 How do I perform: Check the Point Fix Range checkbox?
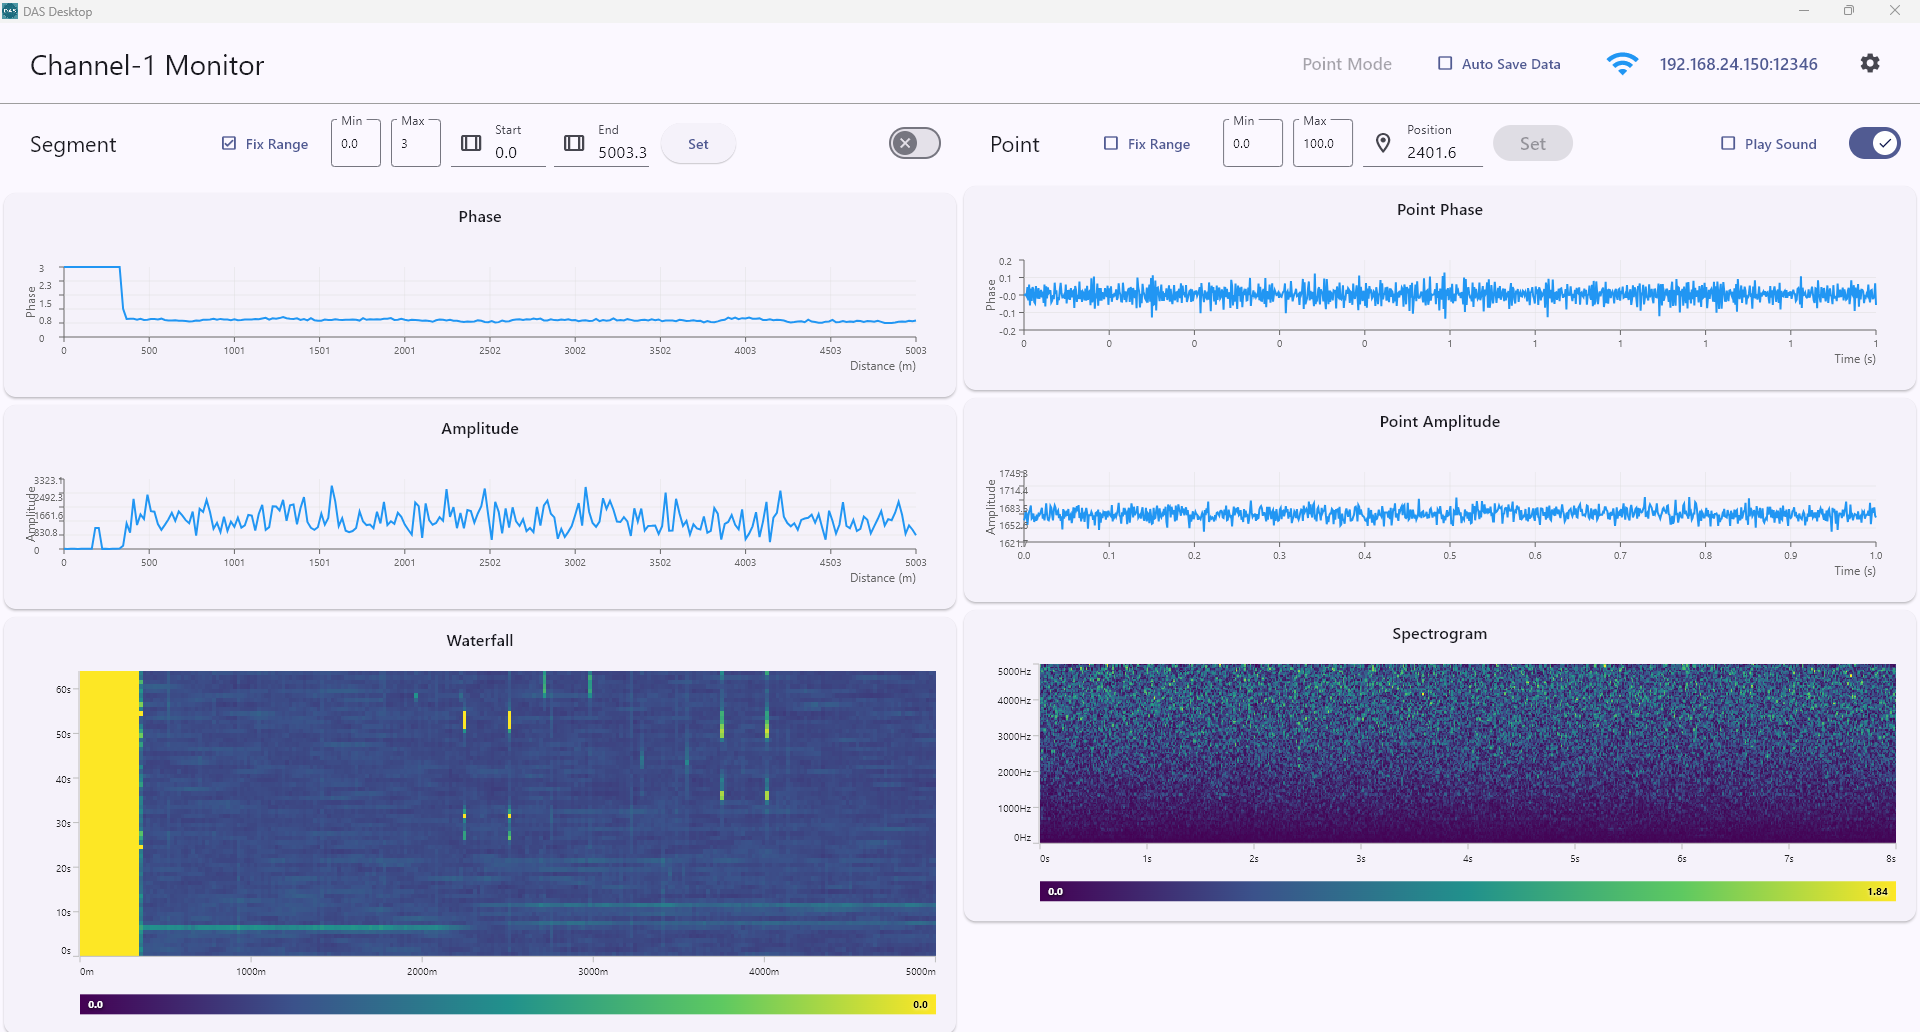tap(1111, 143)
